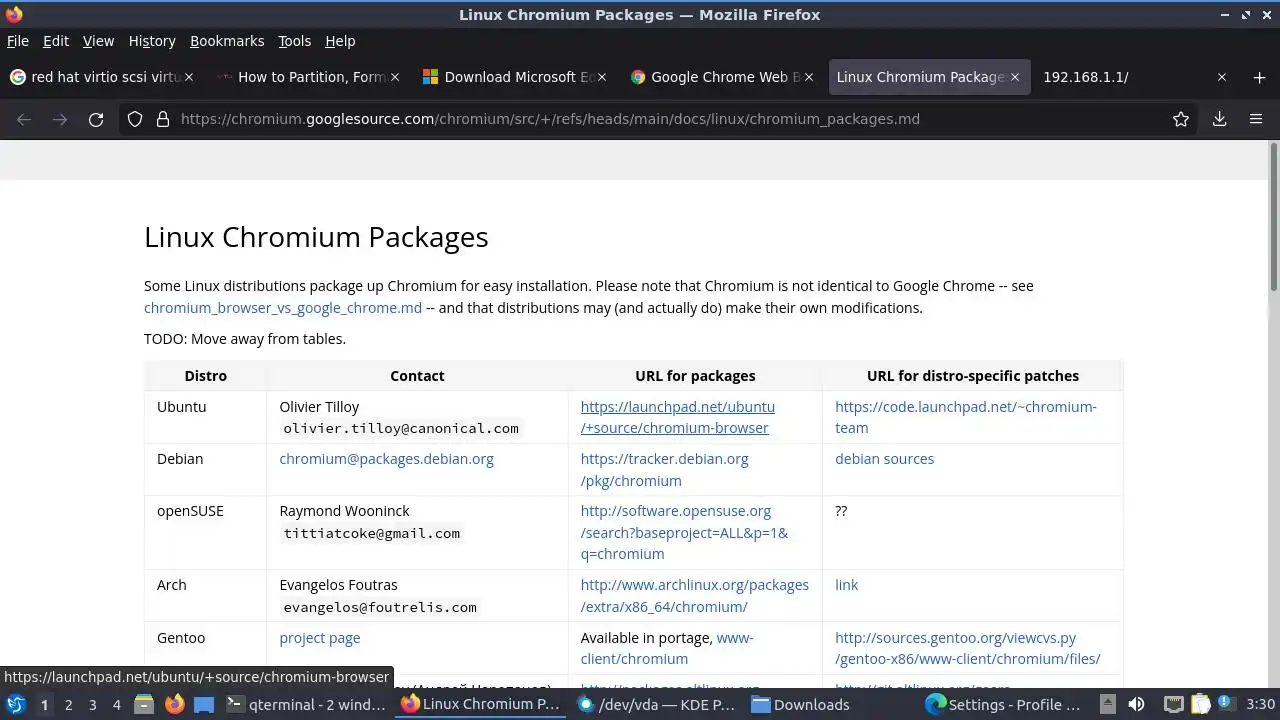Open the File menu
Screen dimensions: 1280x720
18,41
